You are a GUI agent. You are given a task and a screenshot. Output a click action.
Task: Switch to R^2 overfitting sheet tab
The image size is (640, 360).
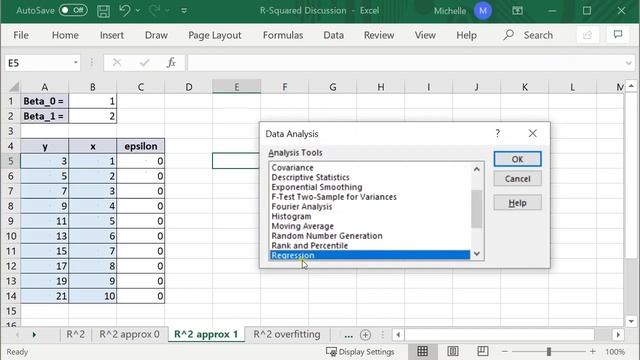[287, 334]
